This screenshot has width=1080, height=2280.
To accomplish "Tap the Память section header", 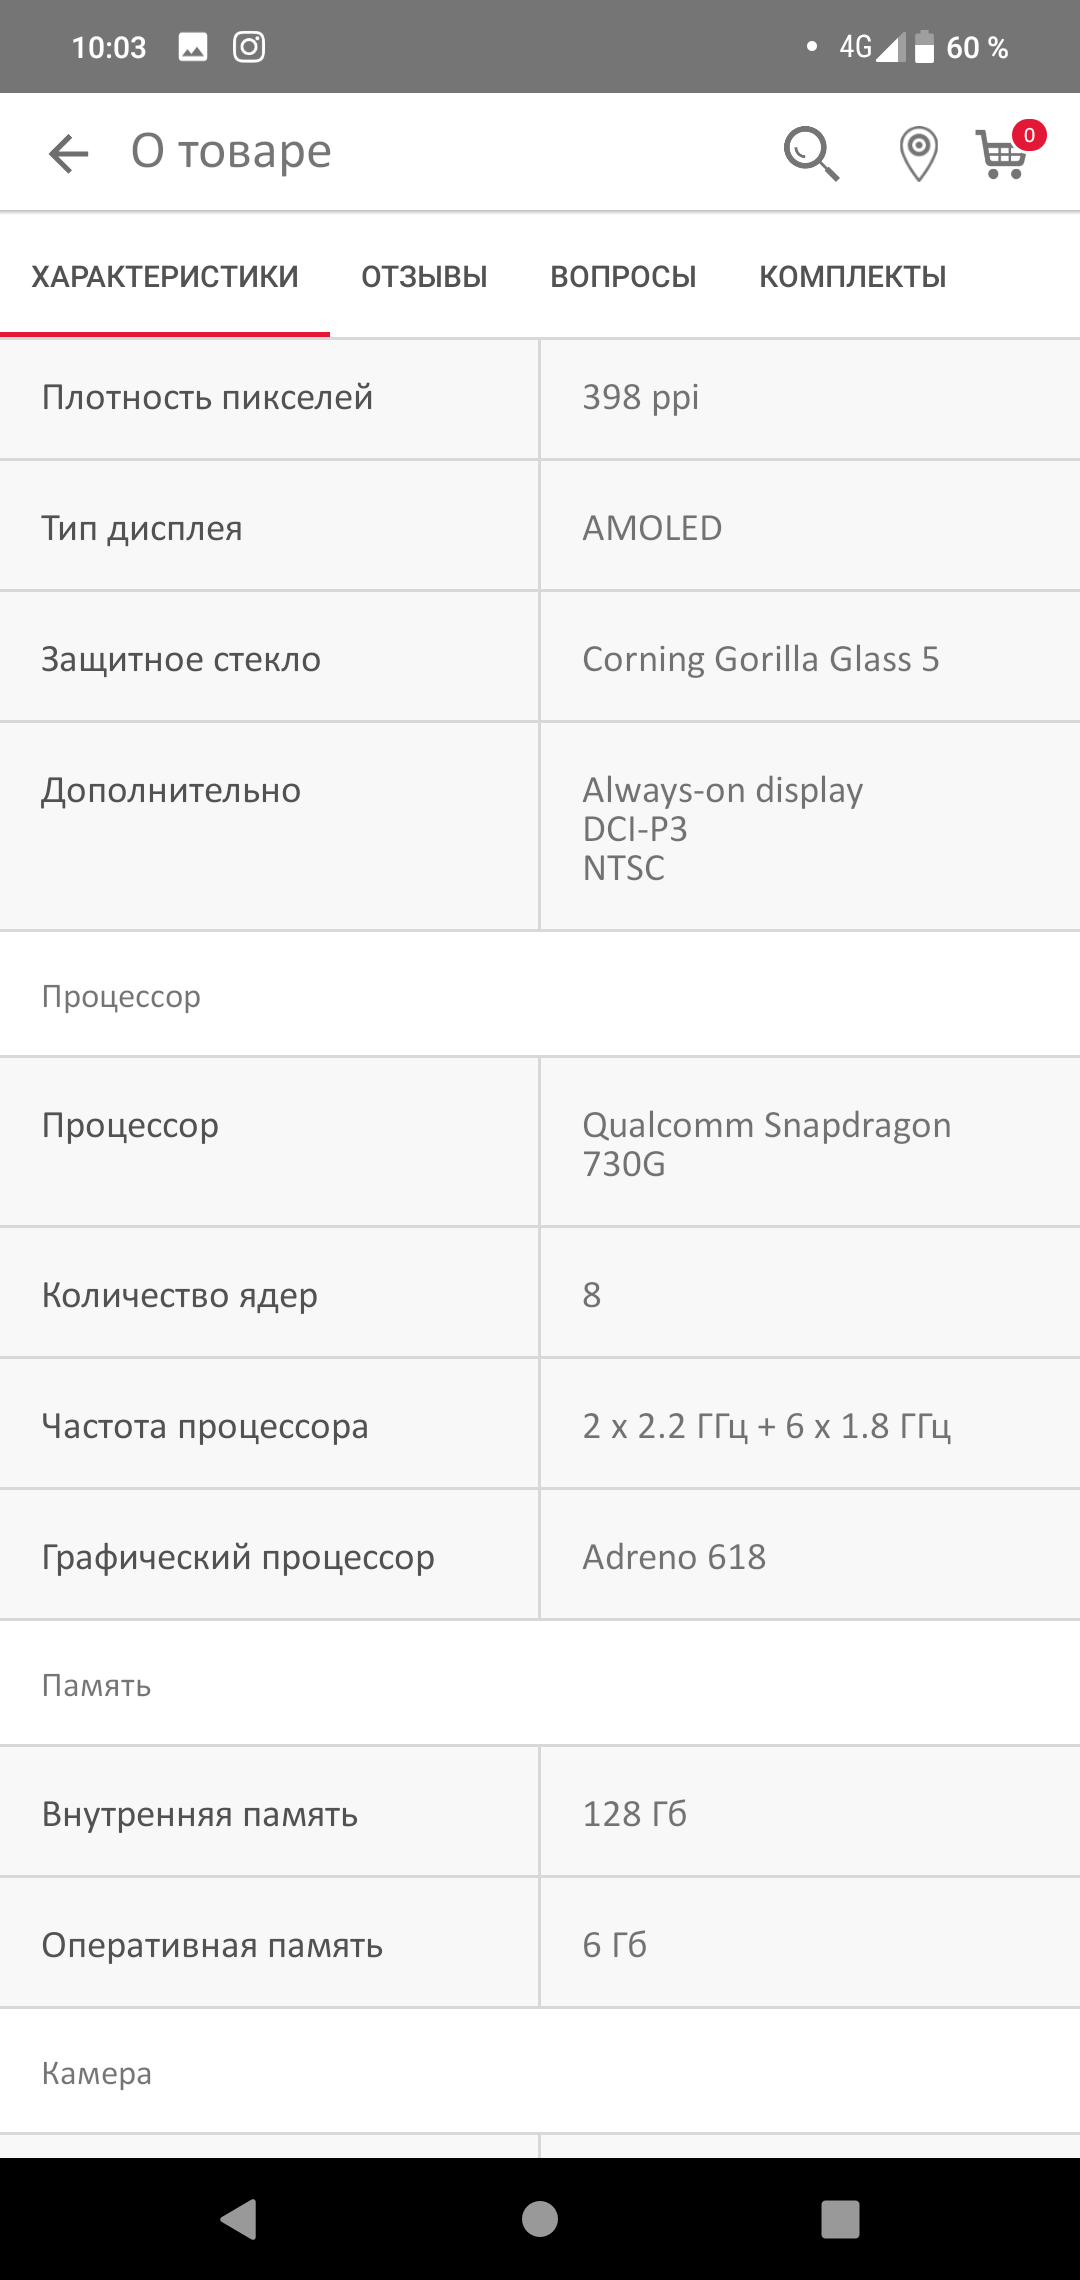I will pyautogui.click(x=97, y=1686).
